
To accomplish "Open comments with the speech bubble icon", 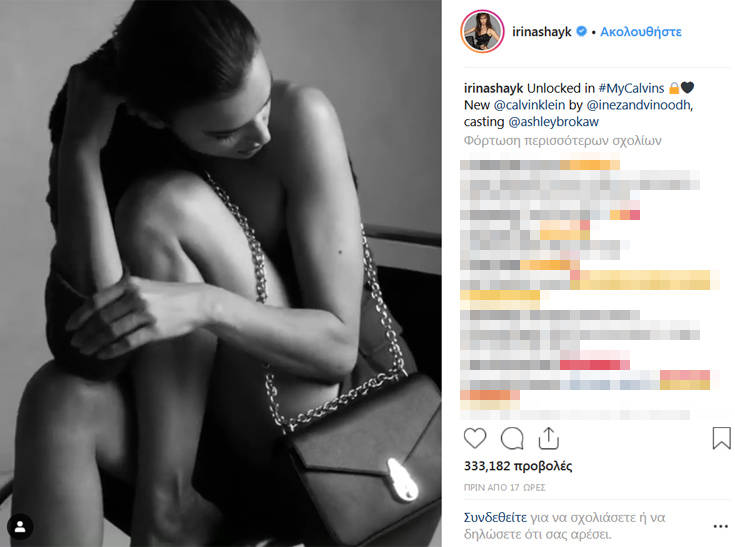I will (x=512, y=439).
